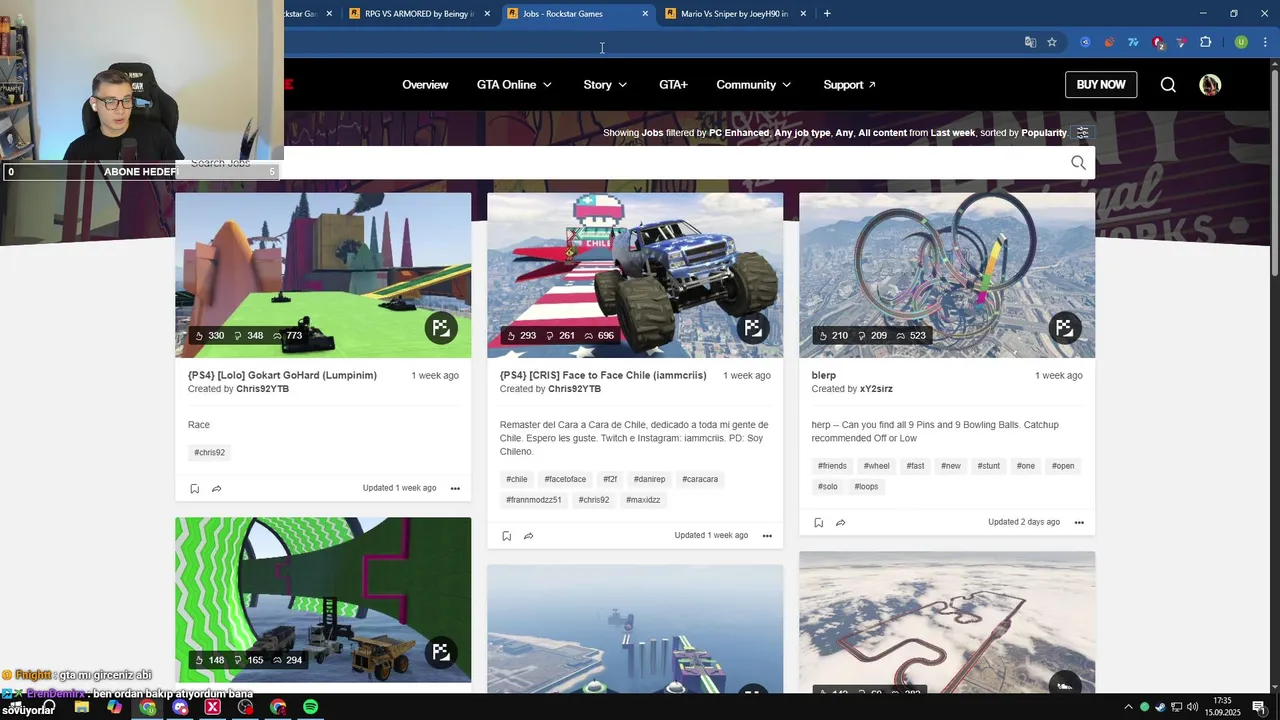Click the magnifier in the Search Jobs bar
This screenshot has height=720, width=1280.
click(x=1078, y=163)
